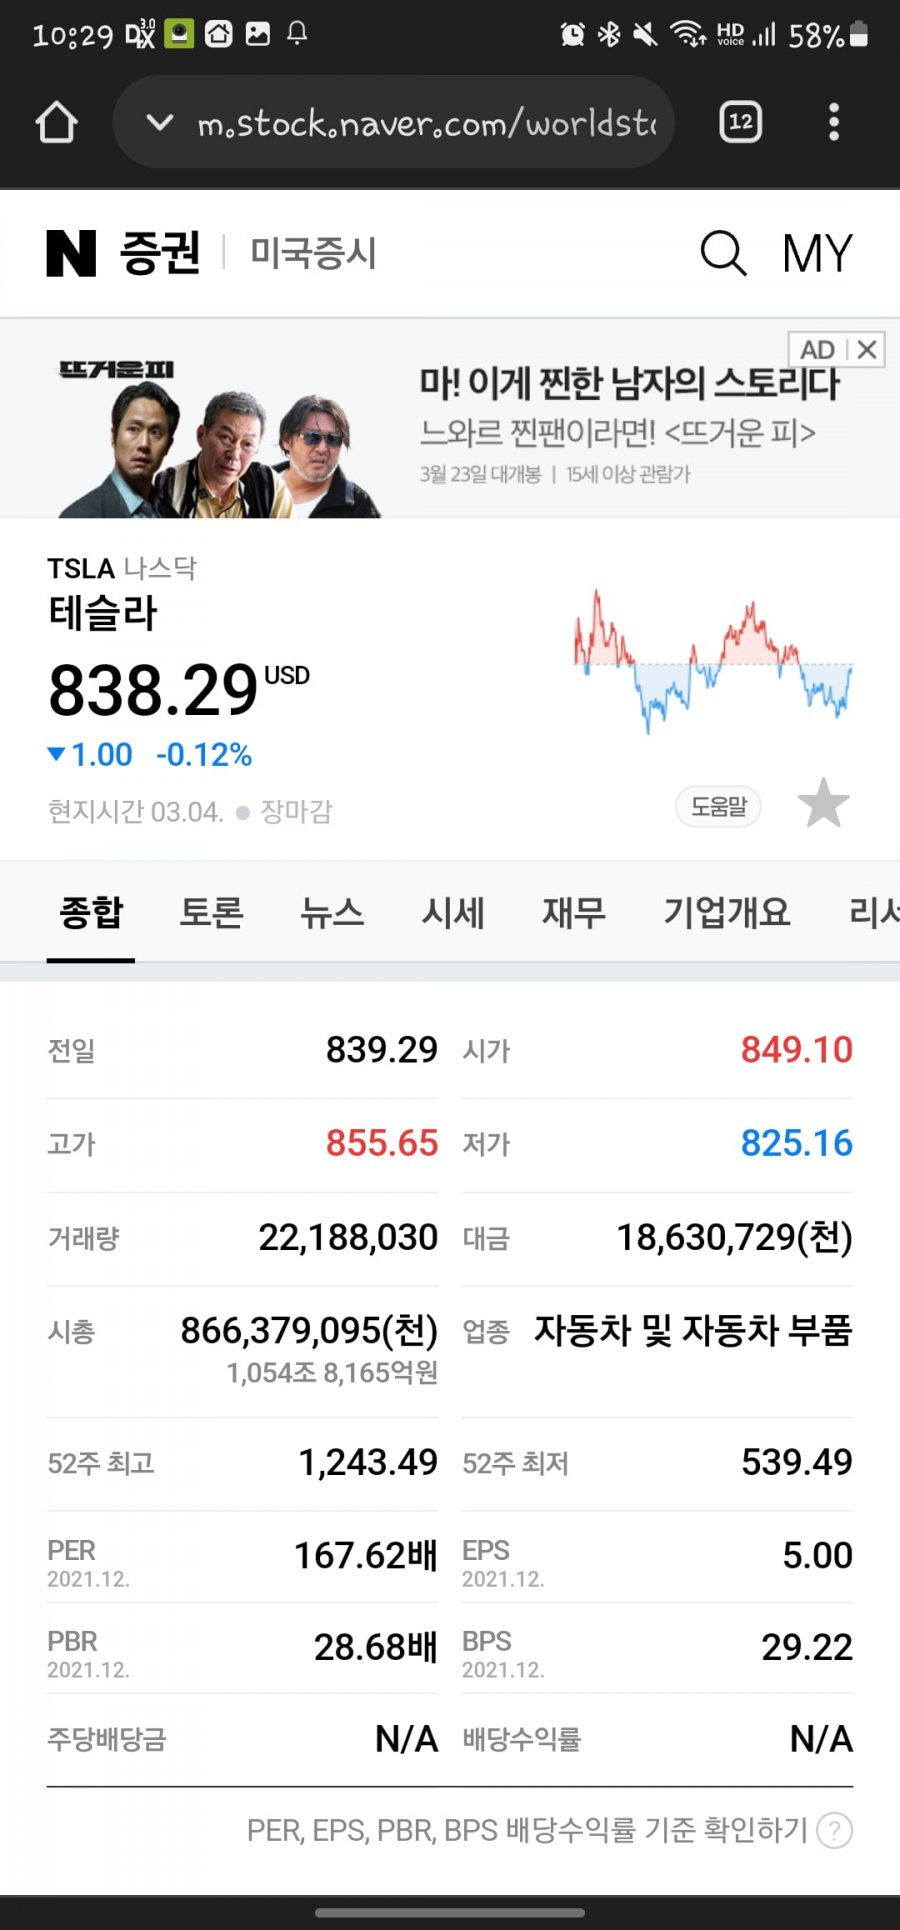Image resolution: width=900 pixels, height=1930 pixels.
Task: Select the 재무 tab
Action: [x=574, y=912]
